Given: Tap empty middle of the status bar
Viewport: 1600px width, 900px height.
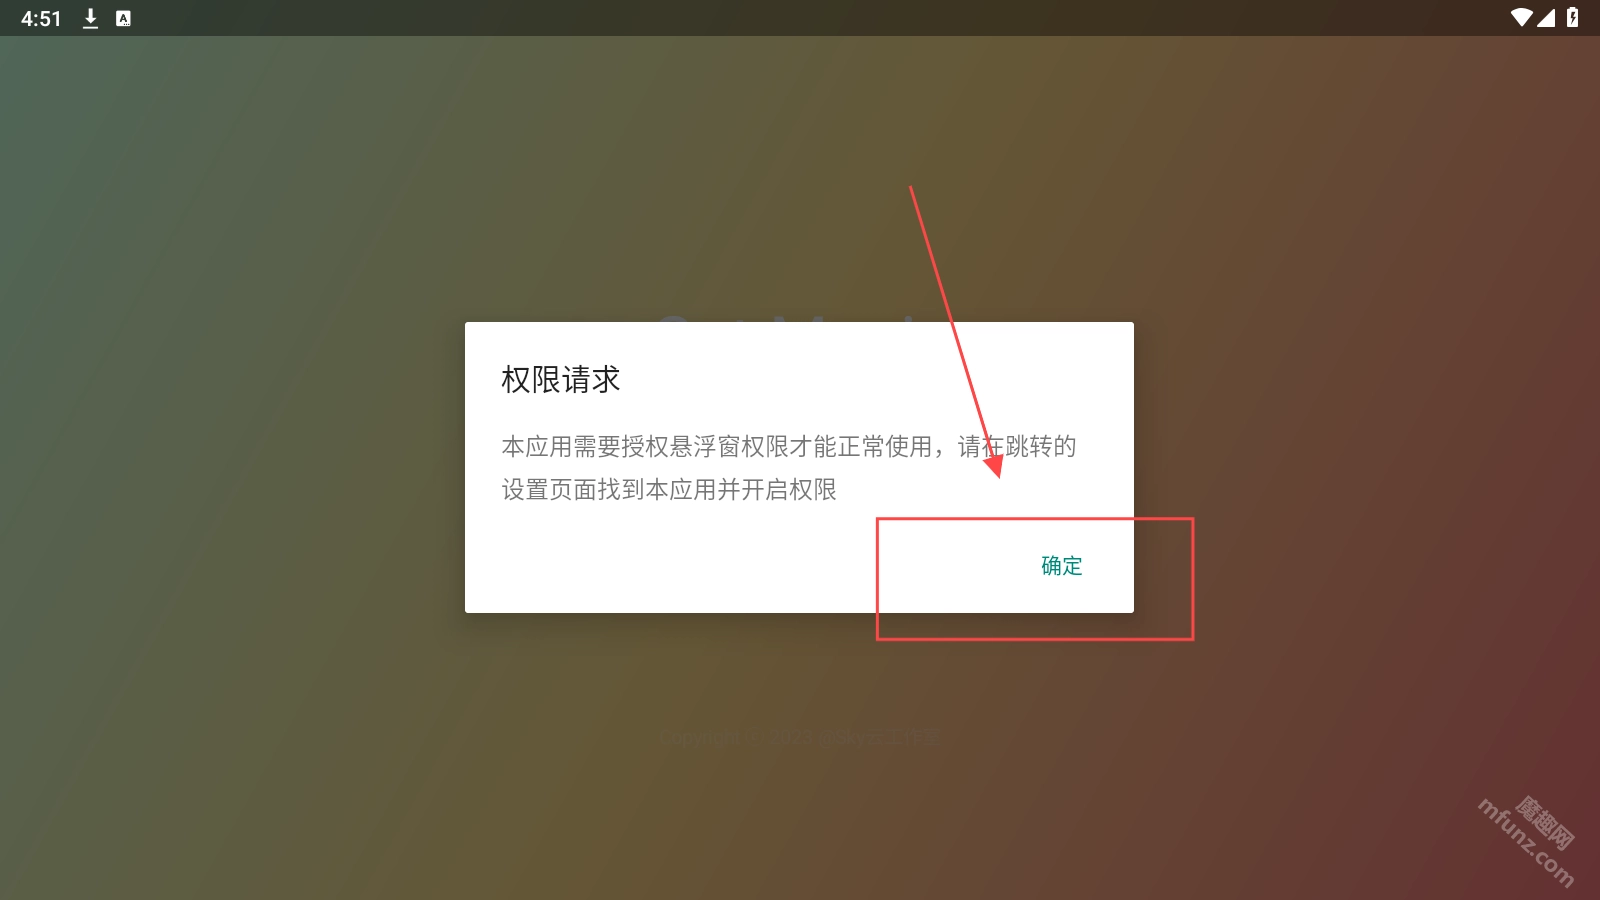Looking at the screenshot, I should point(800,18).
